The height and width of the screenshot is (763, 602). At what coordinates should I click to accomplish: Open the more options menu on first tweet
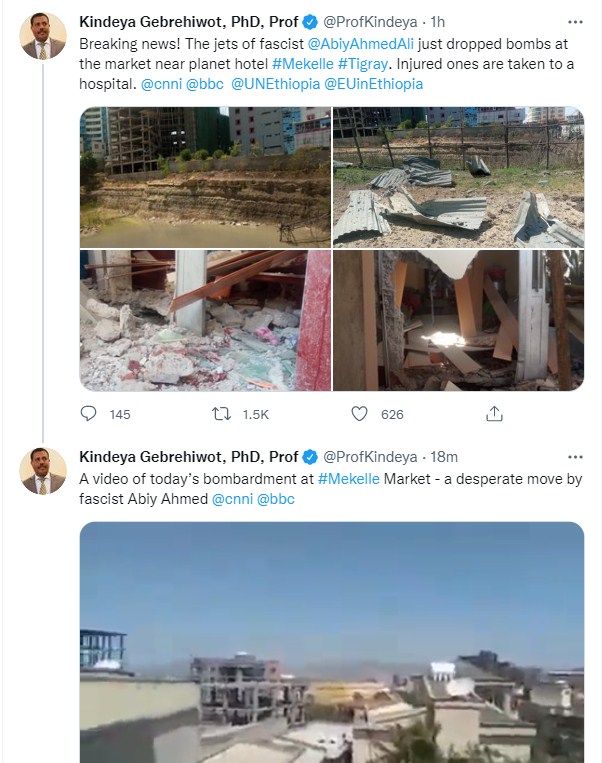coord(572,21)
